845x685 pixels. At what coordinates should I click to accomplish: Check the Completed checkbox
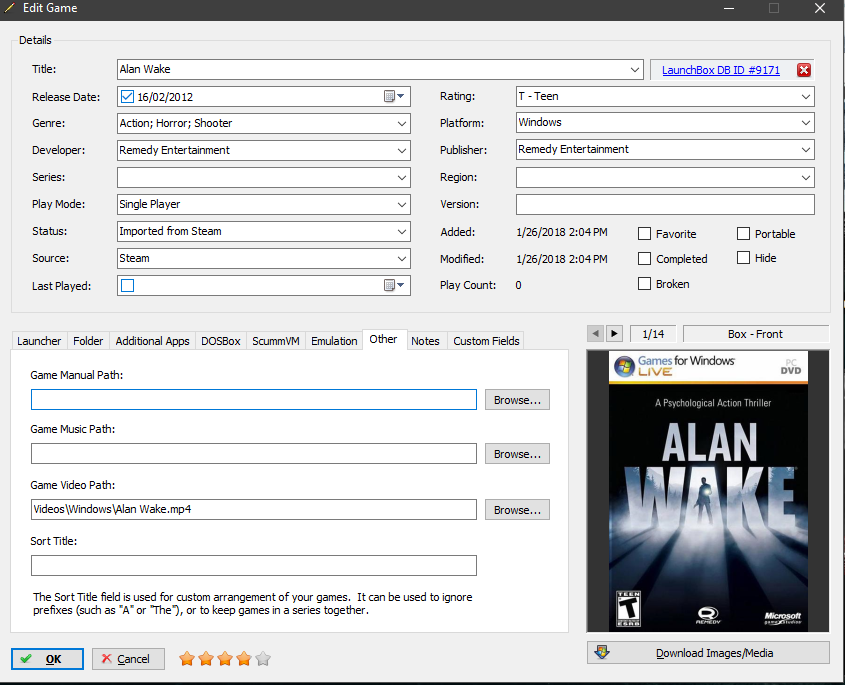click(x=644, y=259)
